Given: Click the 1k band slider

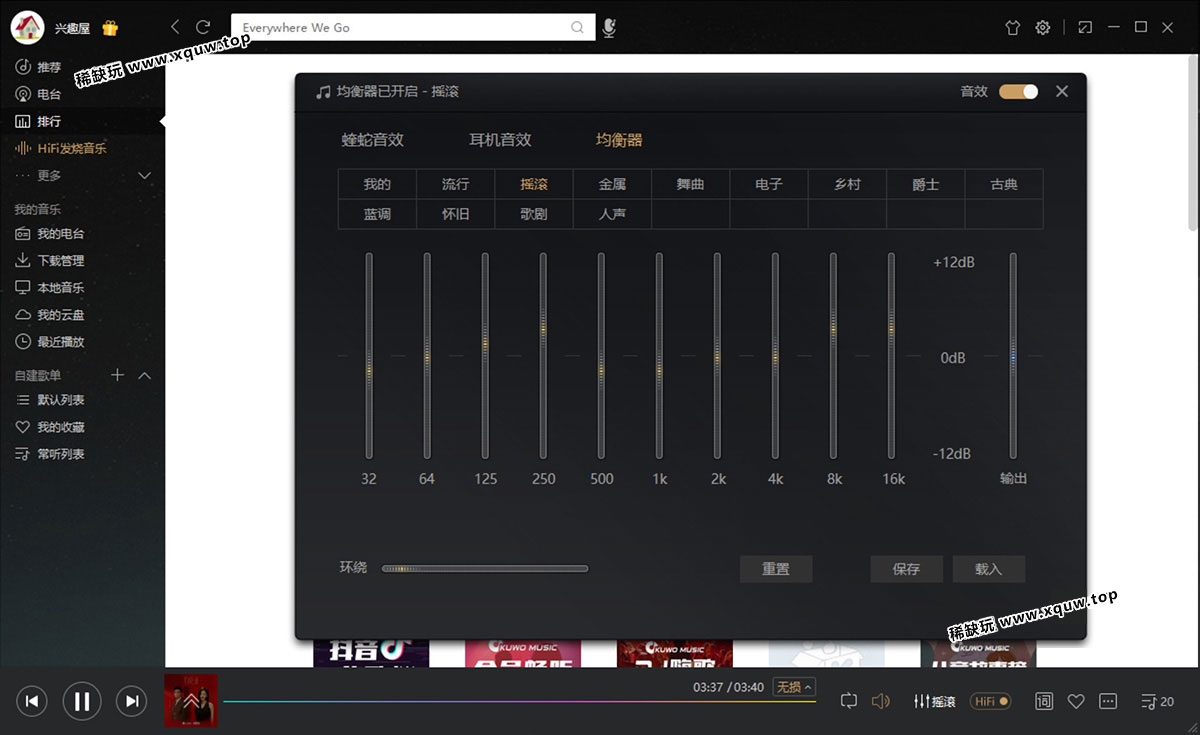Looking at the screenshot, I should (x=659, y=355).
